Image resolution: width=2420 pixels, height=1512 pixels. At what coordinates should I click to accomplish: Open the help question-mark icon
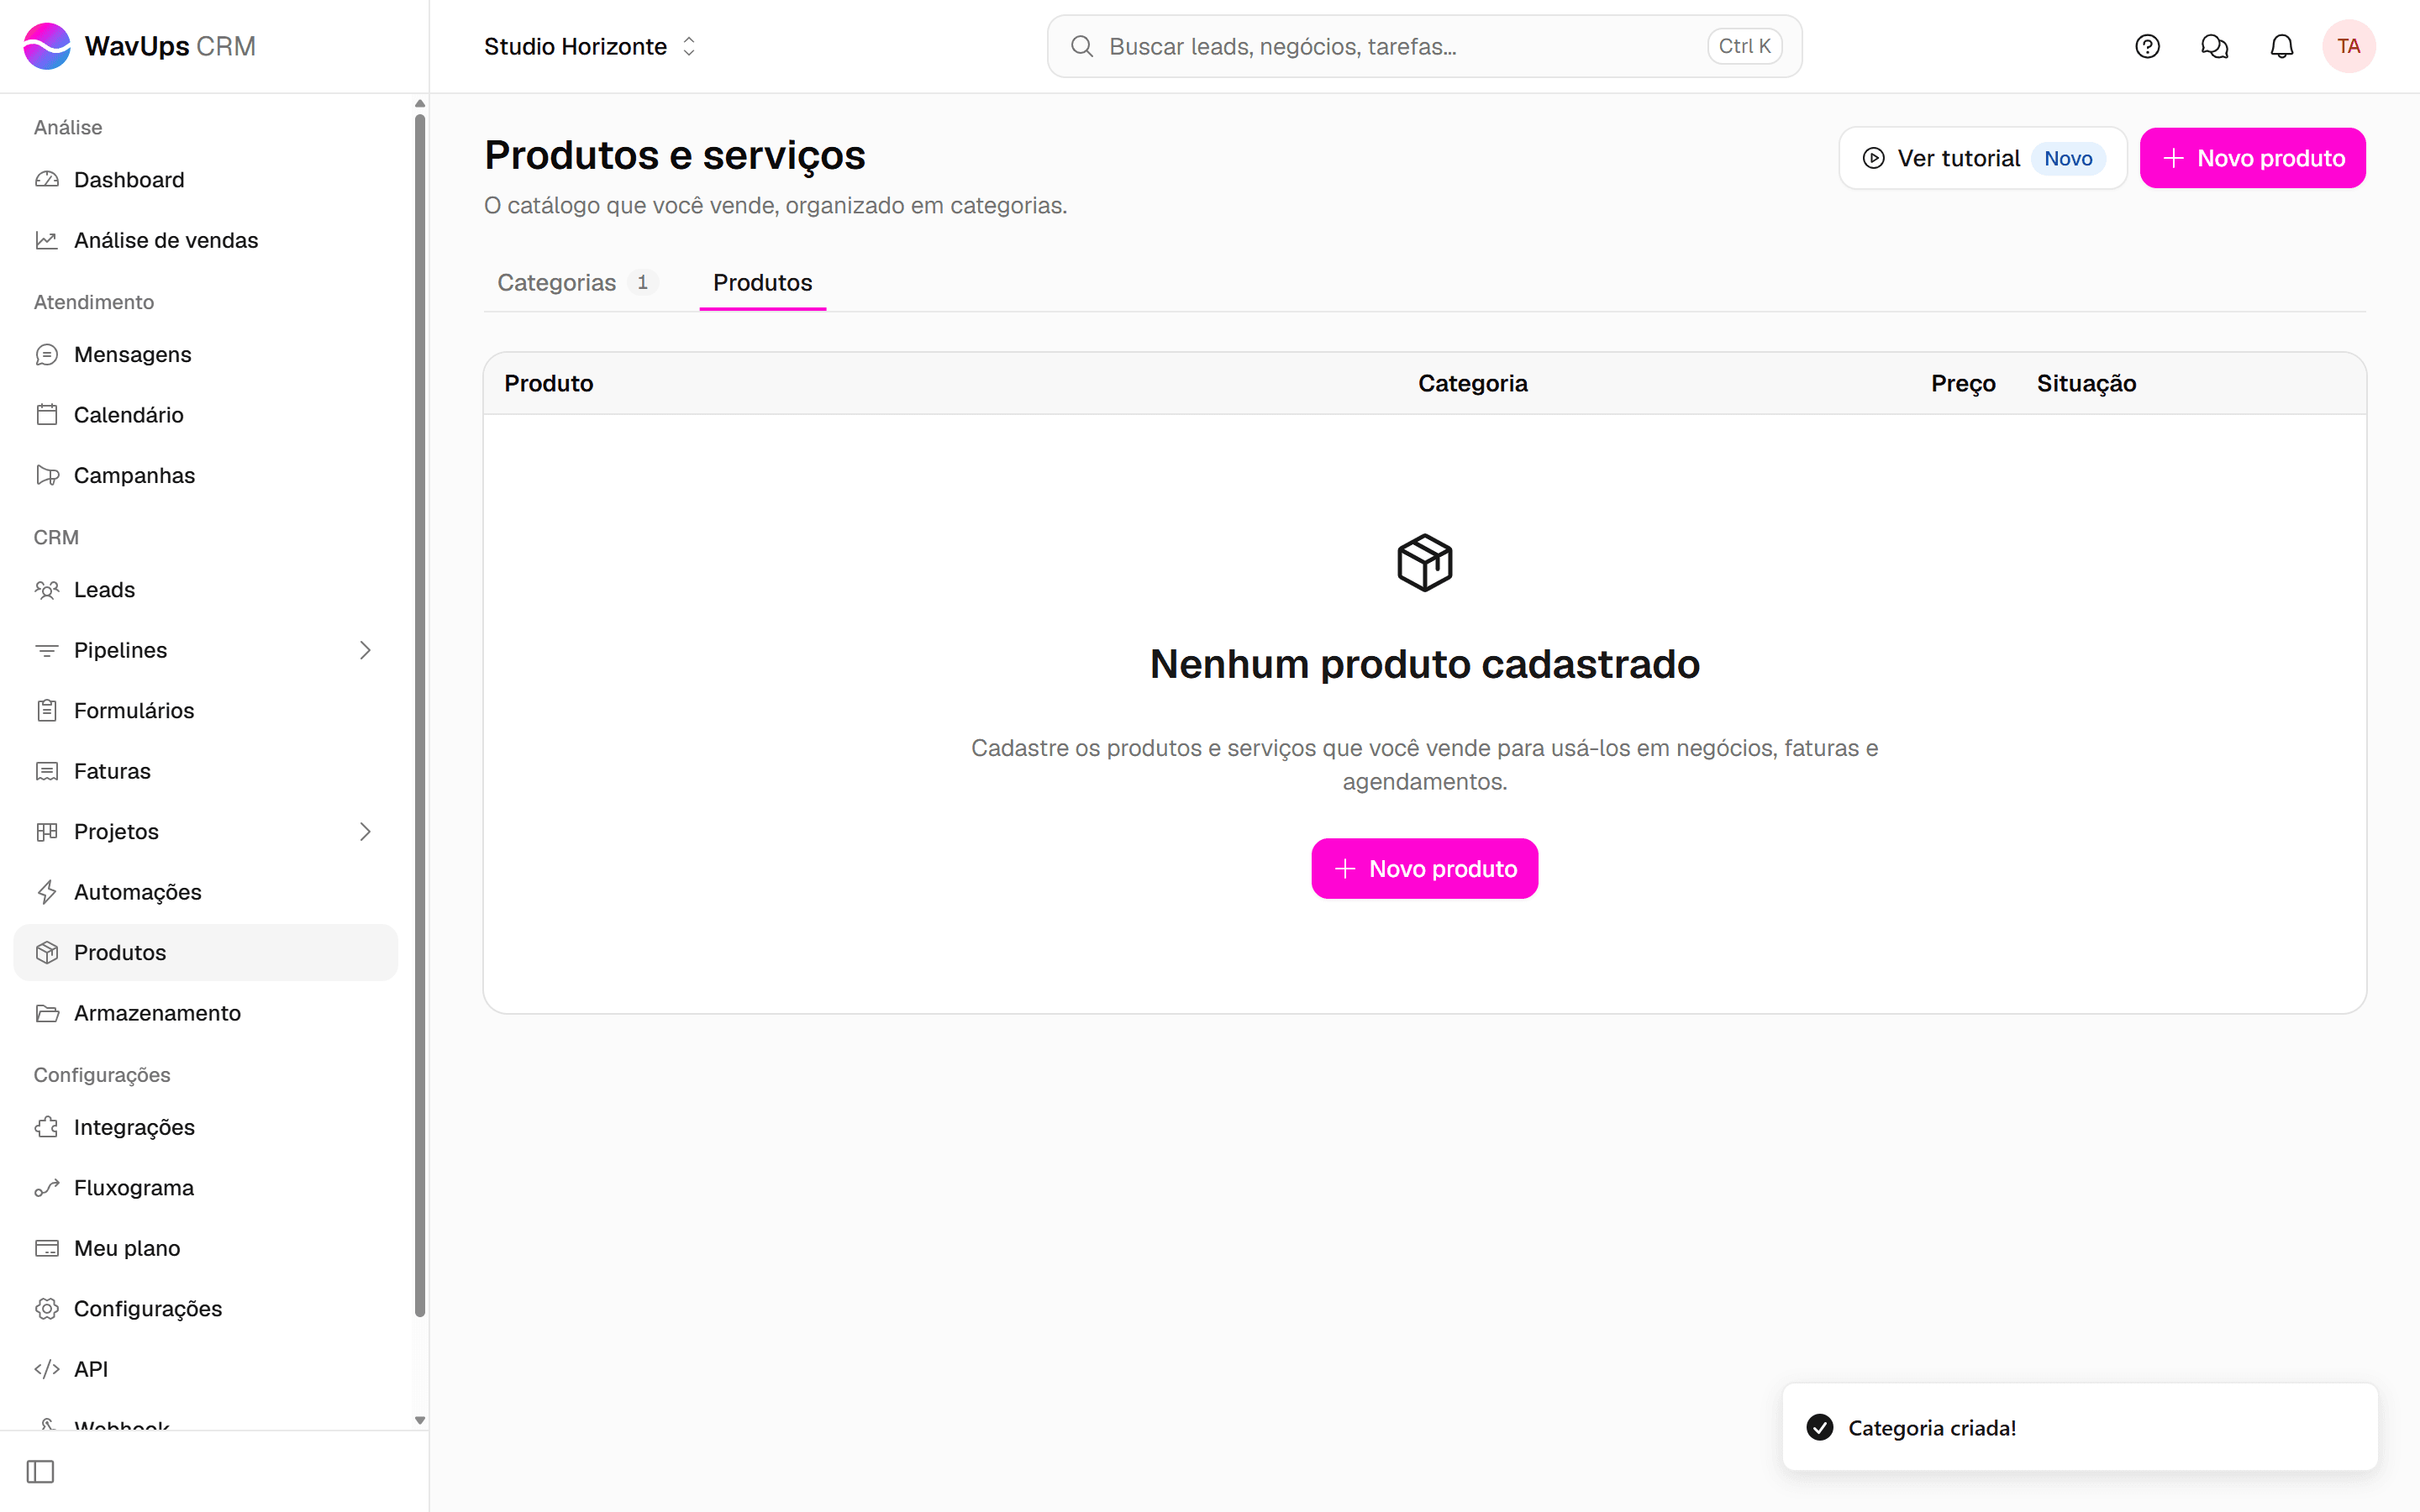[x=2147, y=46]
